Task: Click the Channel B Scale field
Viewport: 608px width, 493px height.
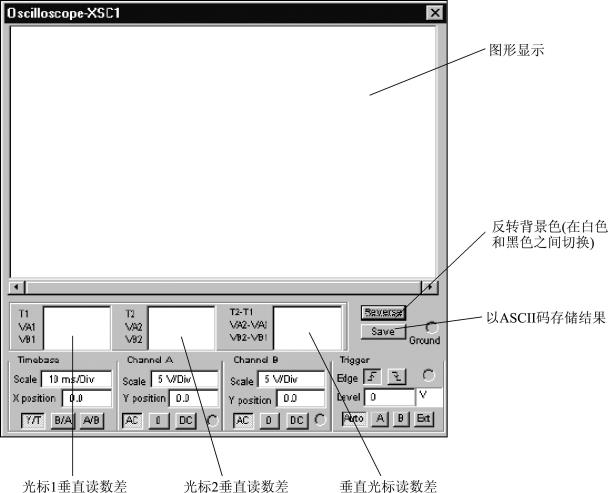Action: coord(292,379)
